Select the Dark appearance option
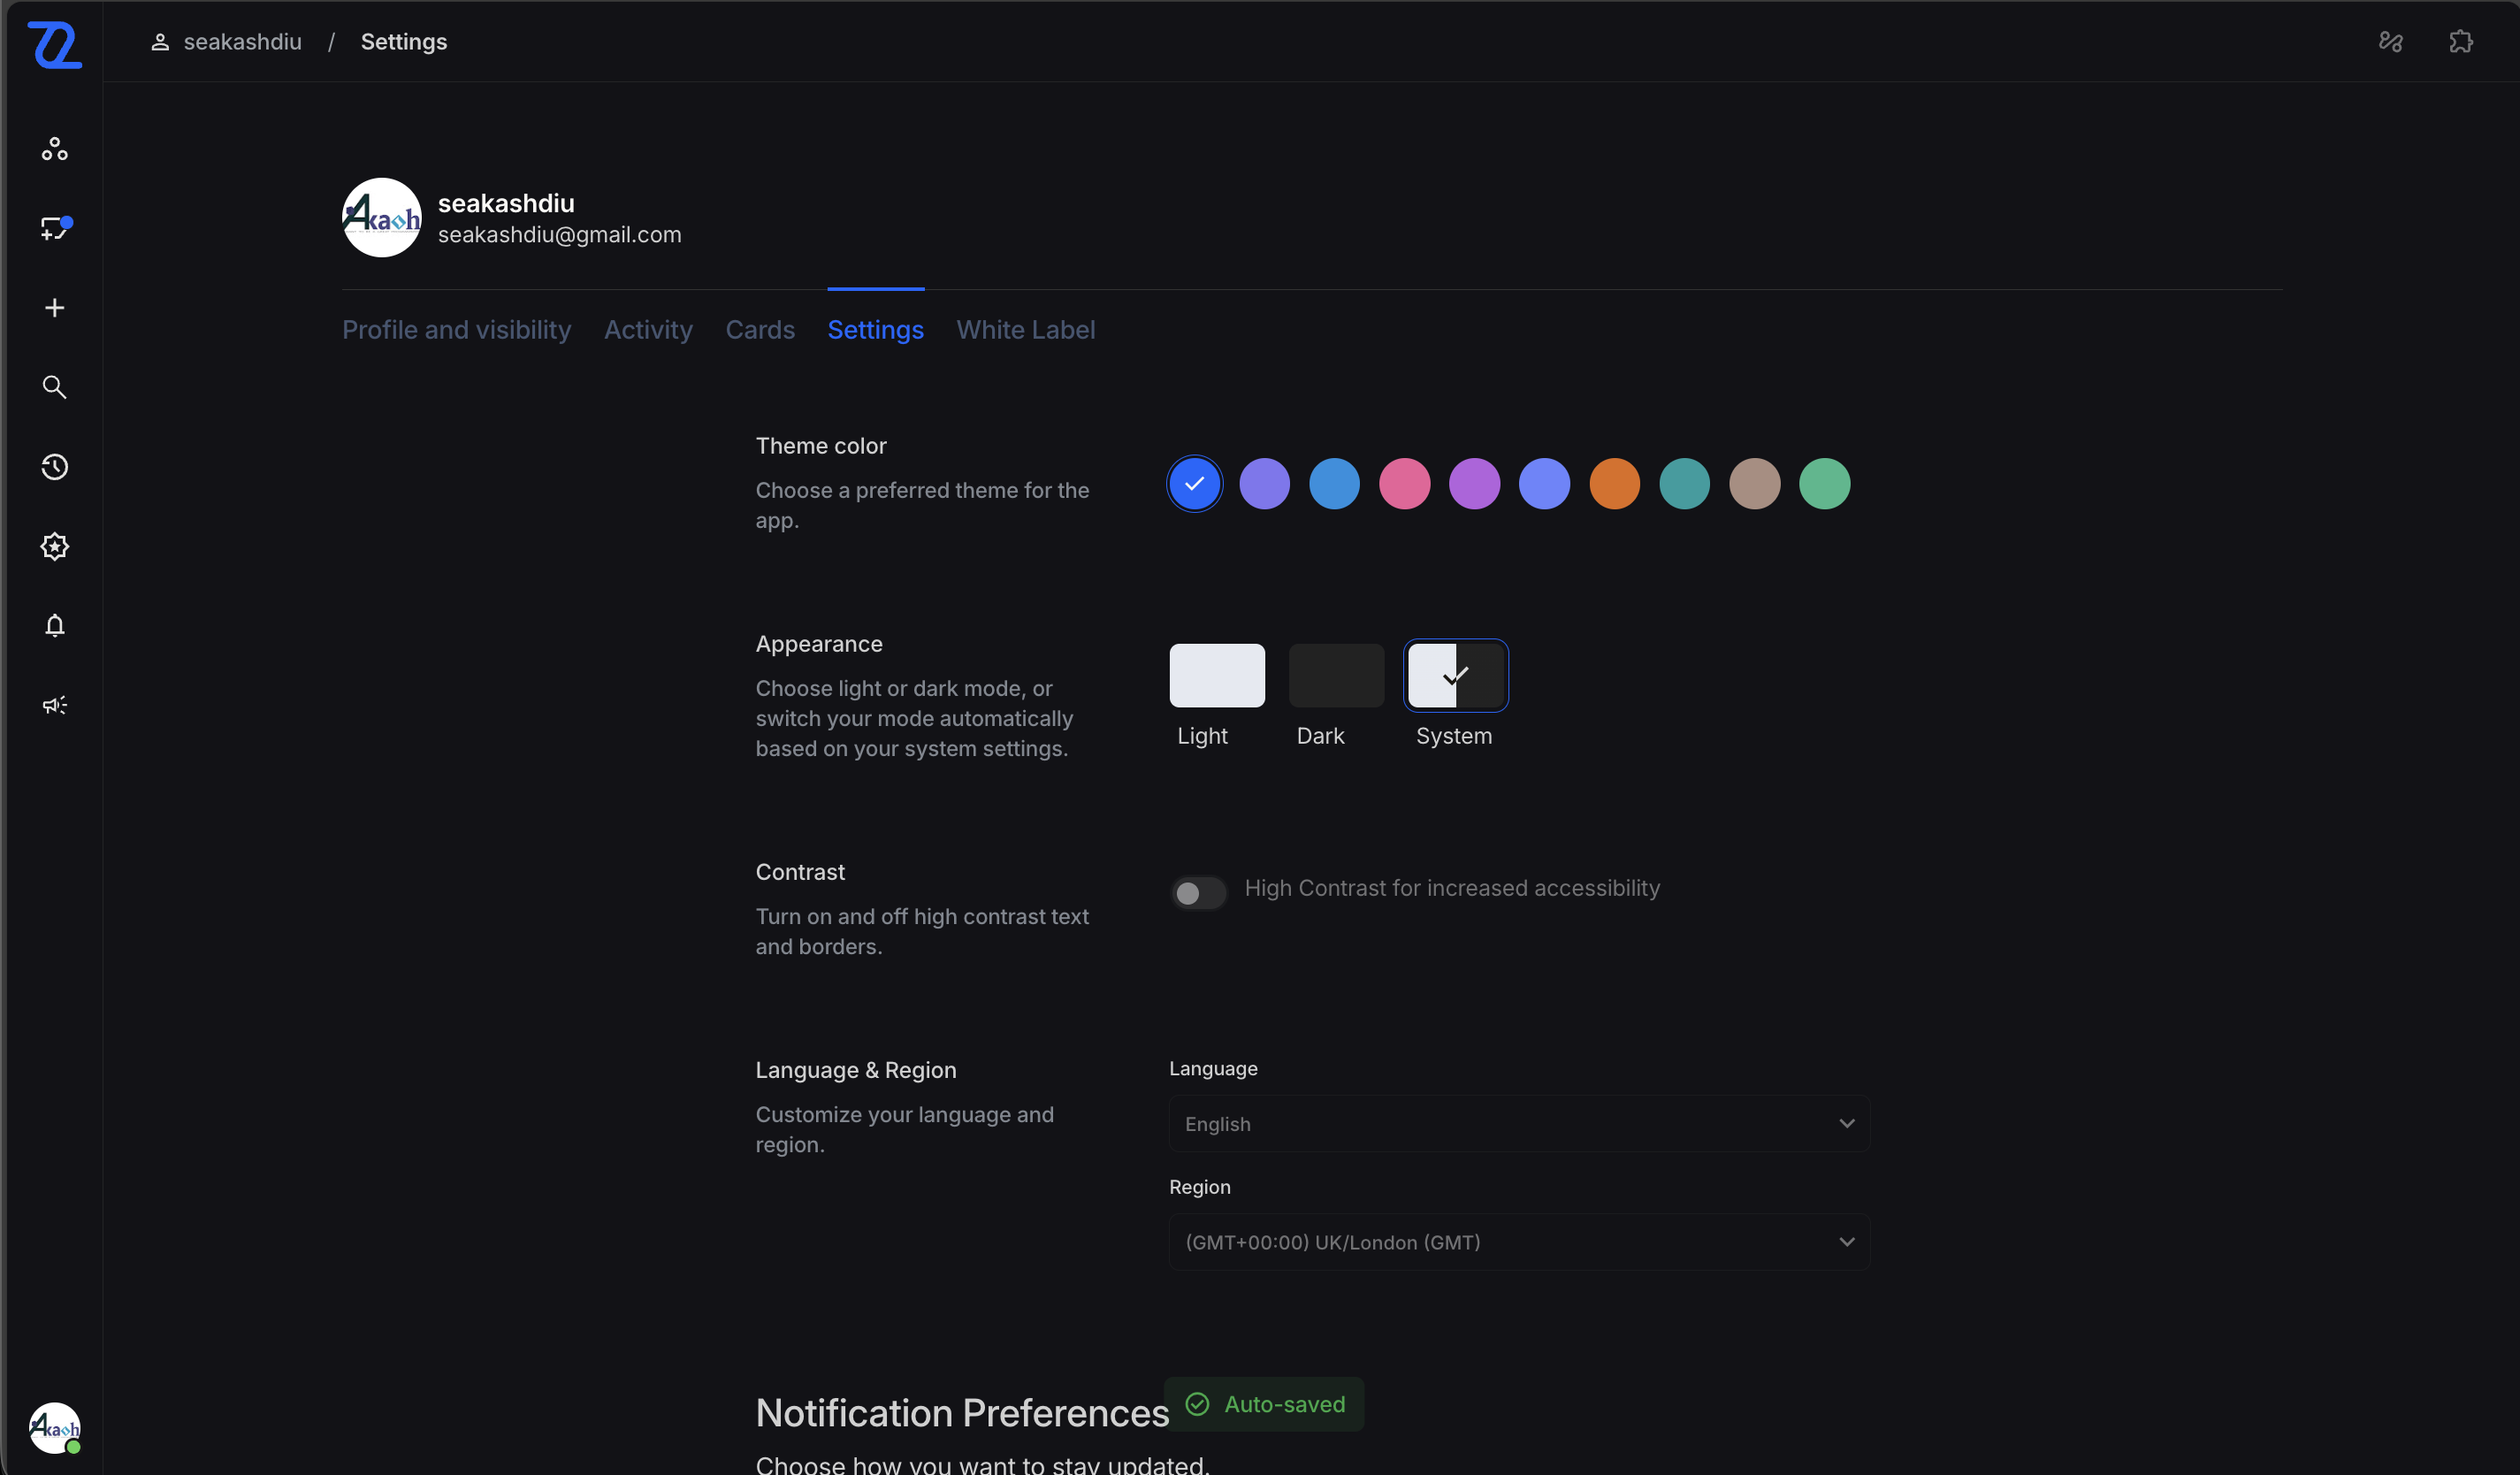This screenshot has width=2520, height=1475. pyautogui.click(x=1335, y=676)
